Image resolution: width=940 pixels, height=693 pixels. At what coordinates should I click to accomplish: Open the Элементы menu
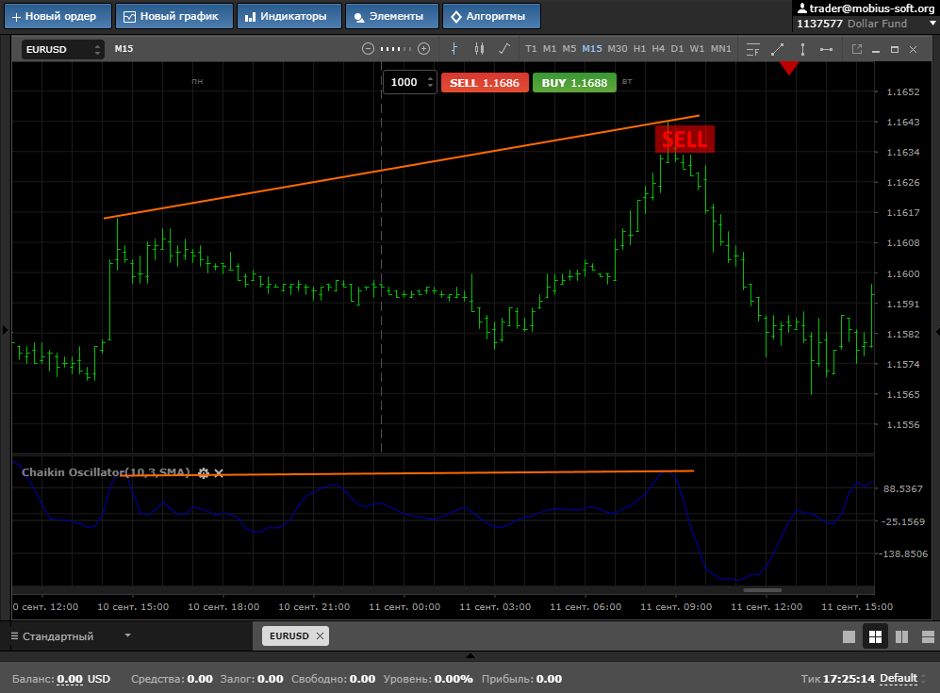coord(392,16)
